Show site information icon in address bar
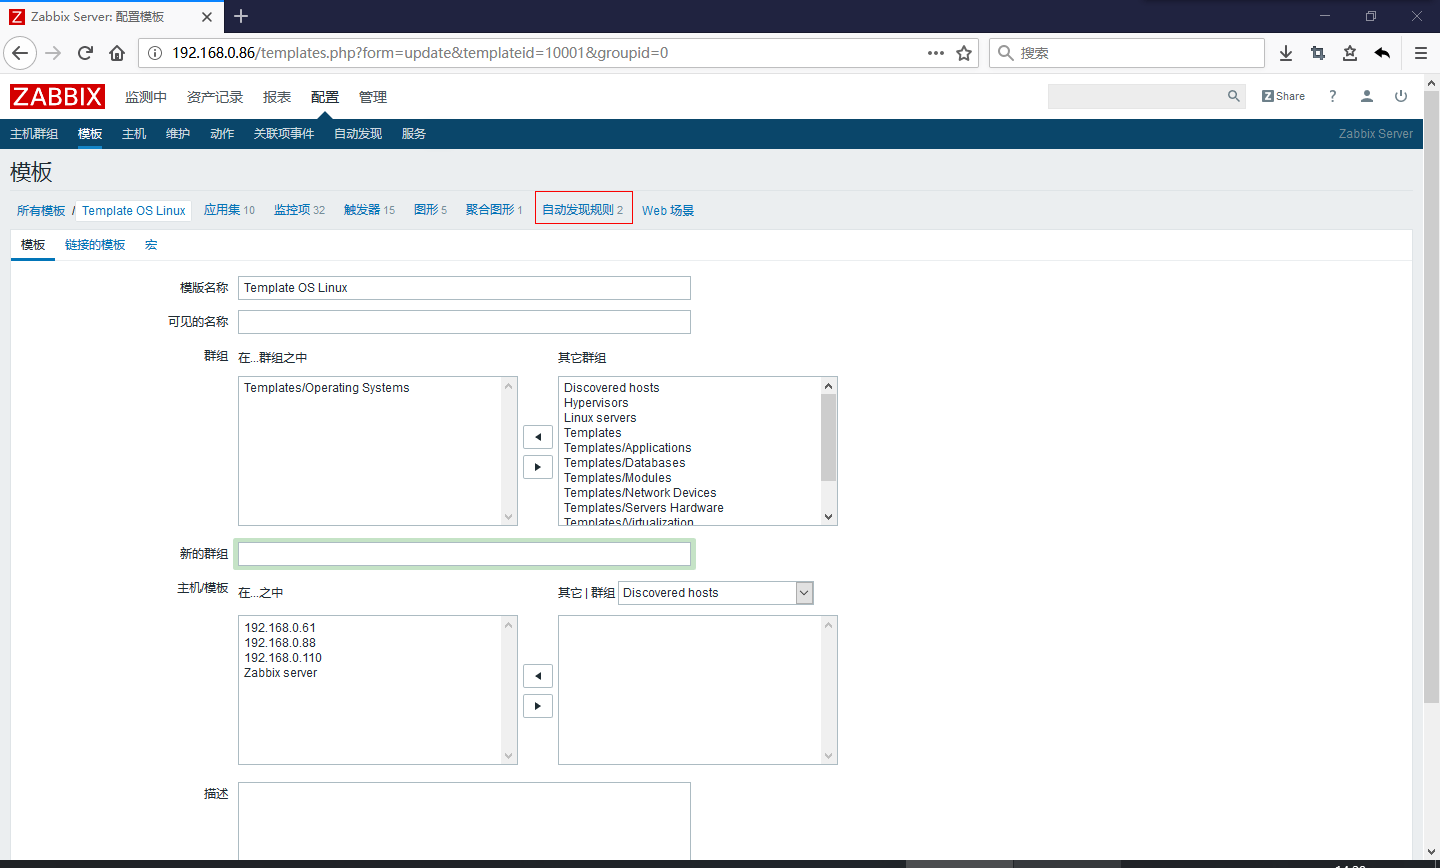The height and width of the screenshot is (868, 1440). [155, 53]
